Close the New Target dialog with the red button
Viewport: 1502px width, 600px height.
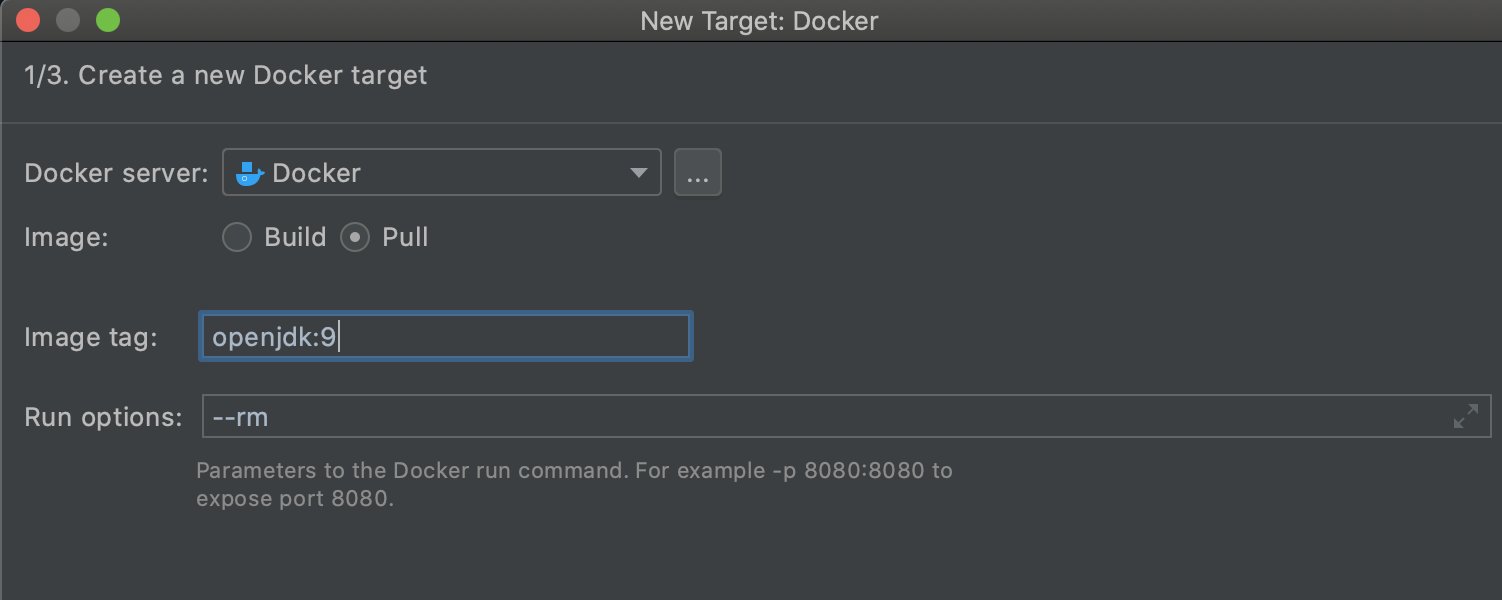pyautogui.click(x=30, y=20)
